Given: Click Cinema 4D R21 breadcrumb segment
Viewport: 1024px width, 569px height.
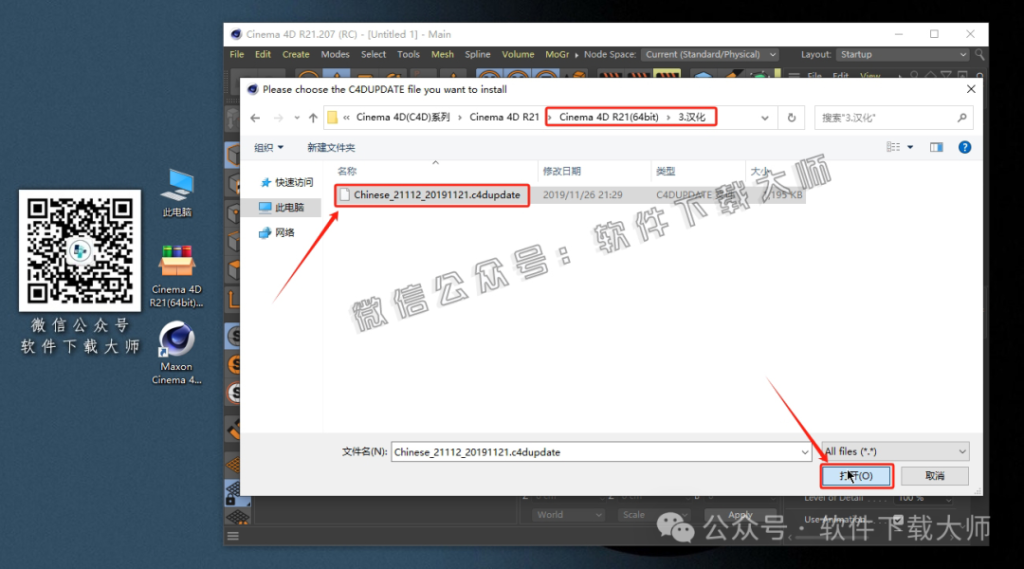Looking at the screenshot, I should point(504,117).
